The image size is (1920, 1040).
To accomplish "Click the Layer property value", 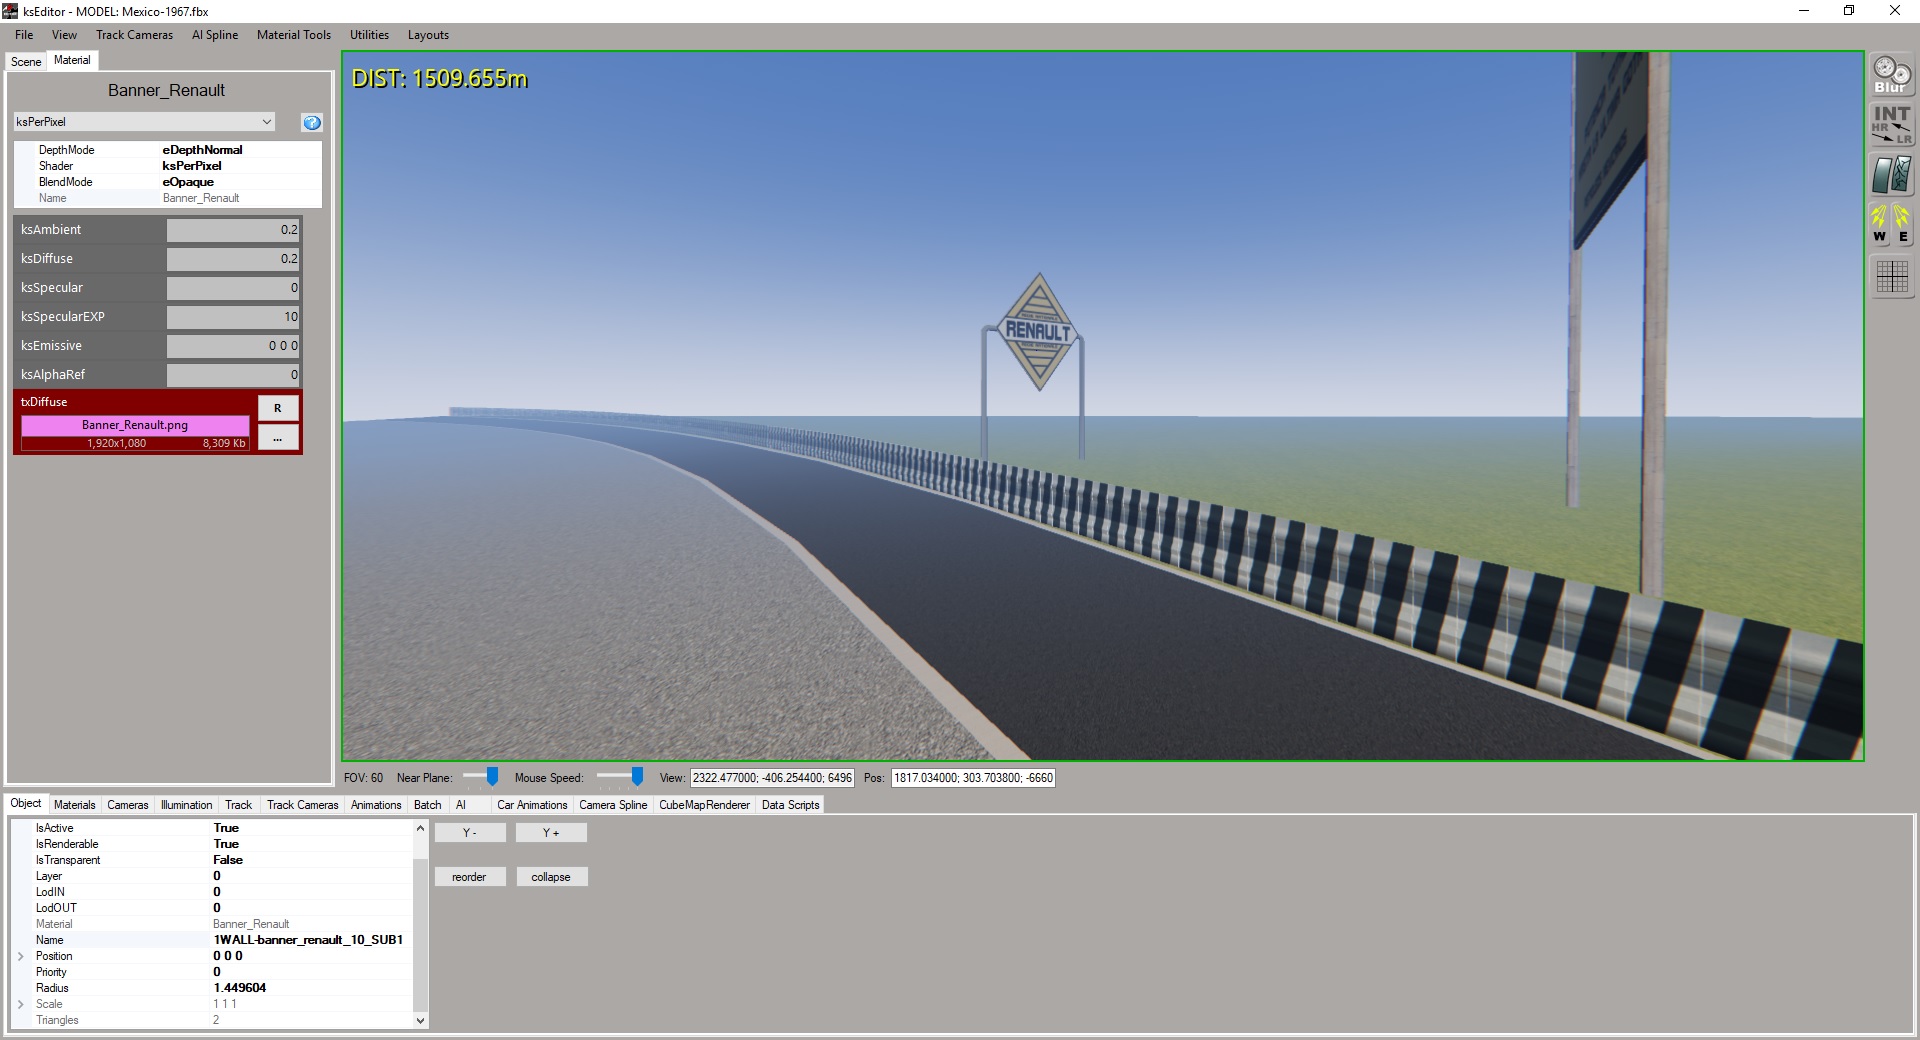I will [217, 876].
